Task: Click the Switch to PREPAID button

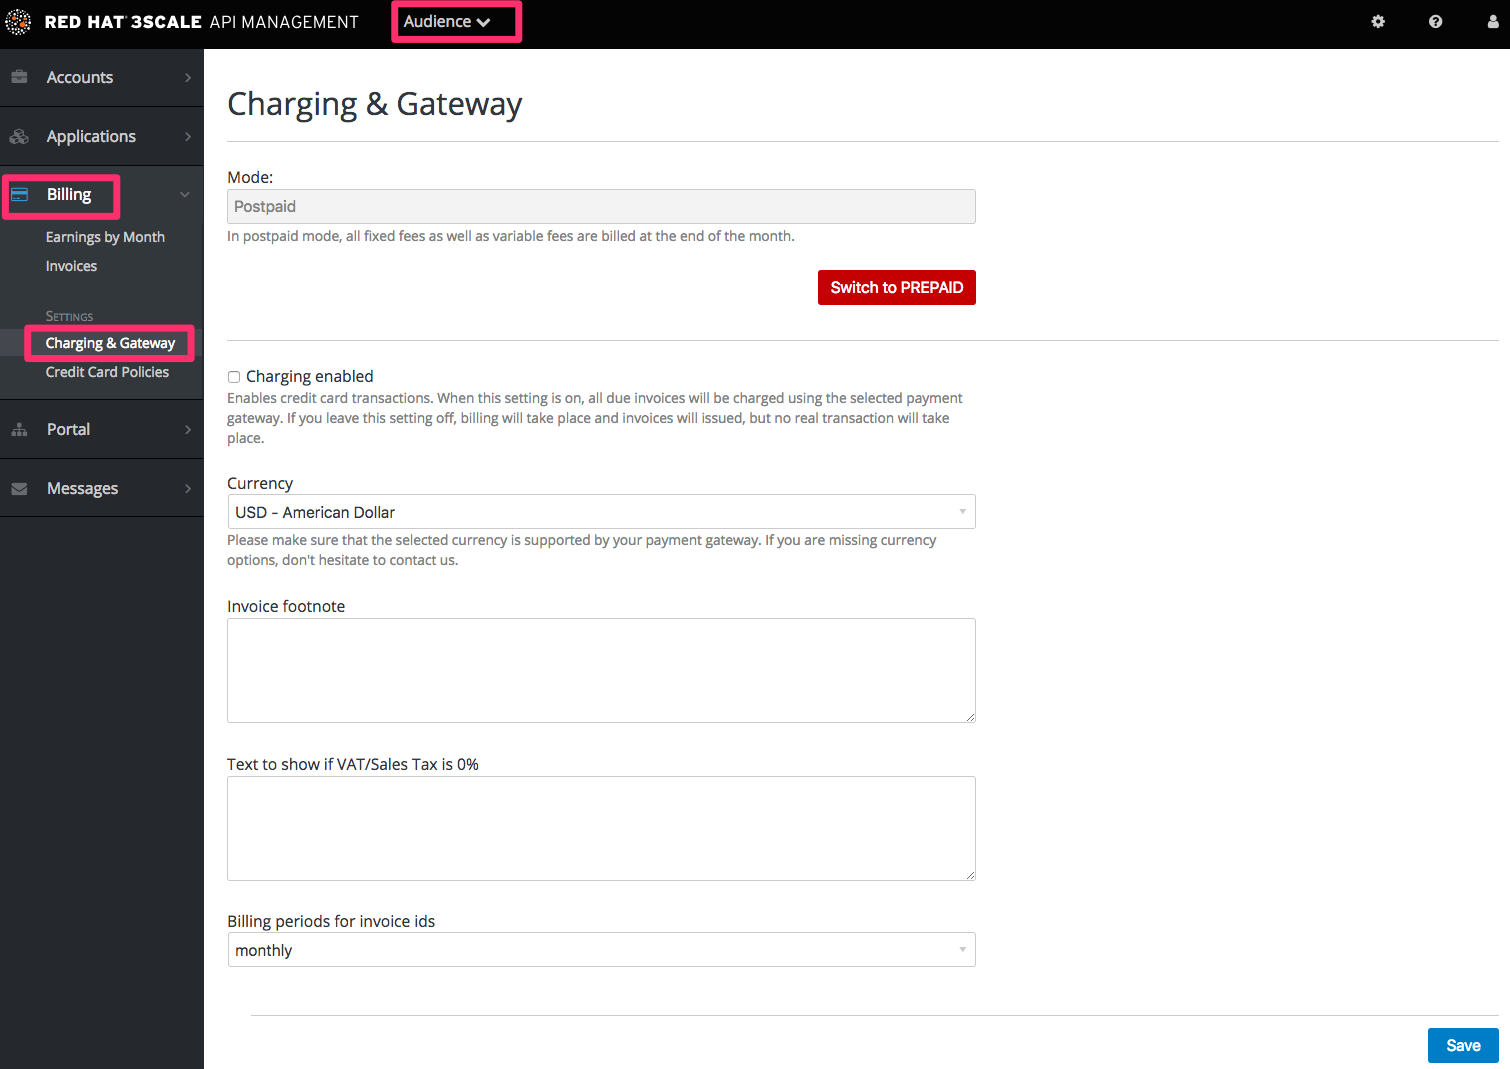Action: point(896,288)
